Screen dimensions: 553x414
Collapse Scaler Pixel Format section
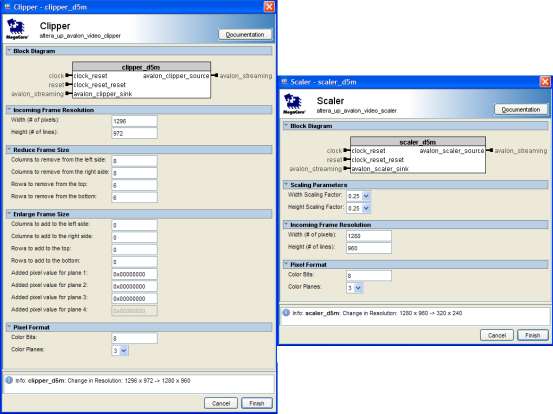[x=286, y=264]
